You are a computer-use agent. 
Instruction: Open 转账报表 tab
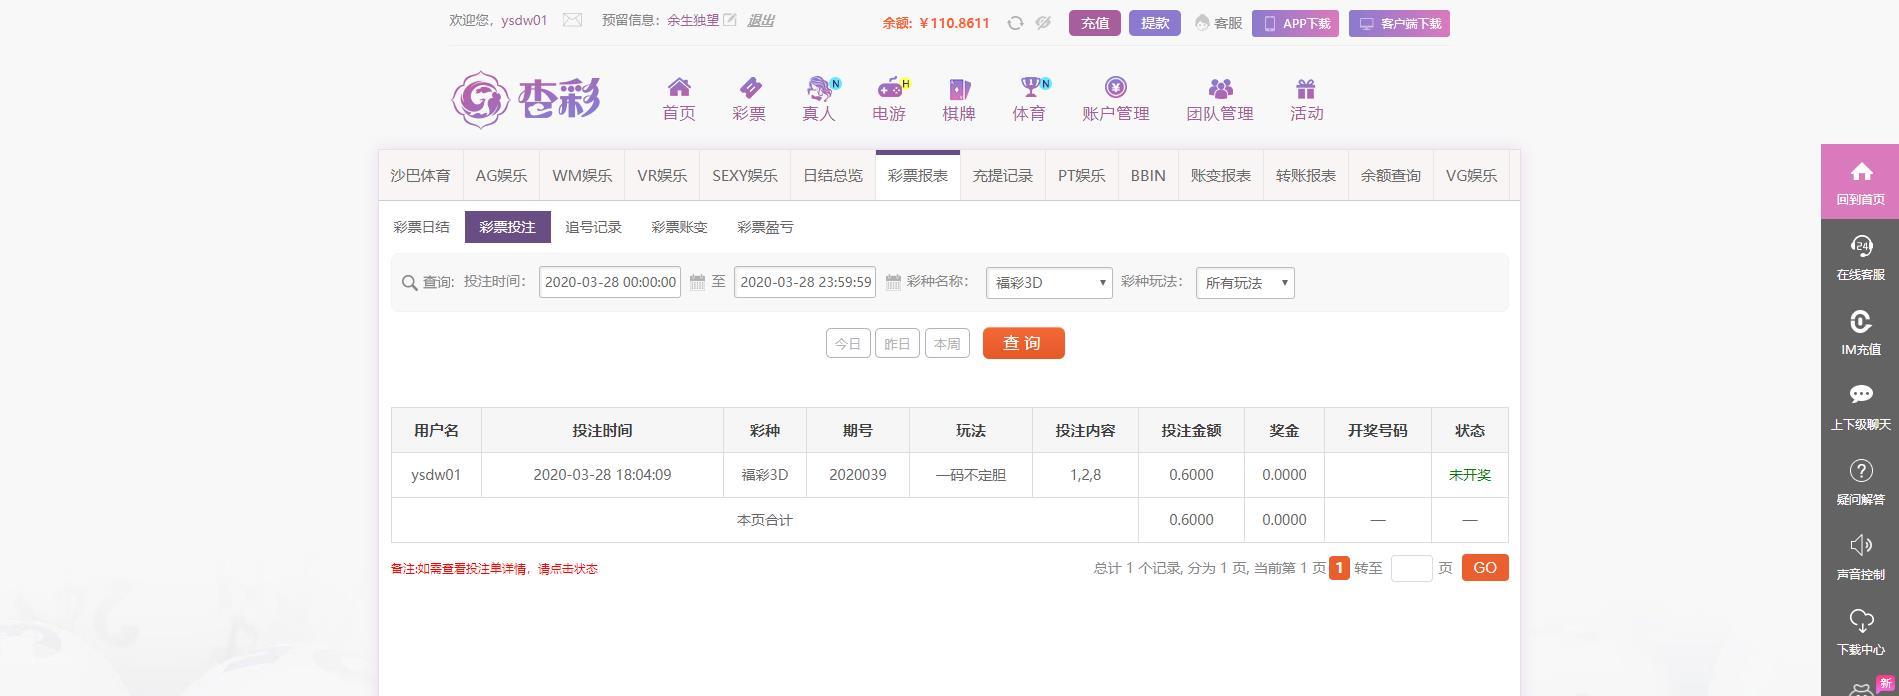coord(1306,175)
